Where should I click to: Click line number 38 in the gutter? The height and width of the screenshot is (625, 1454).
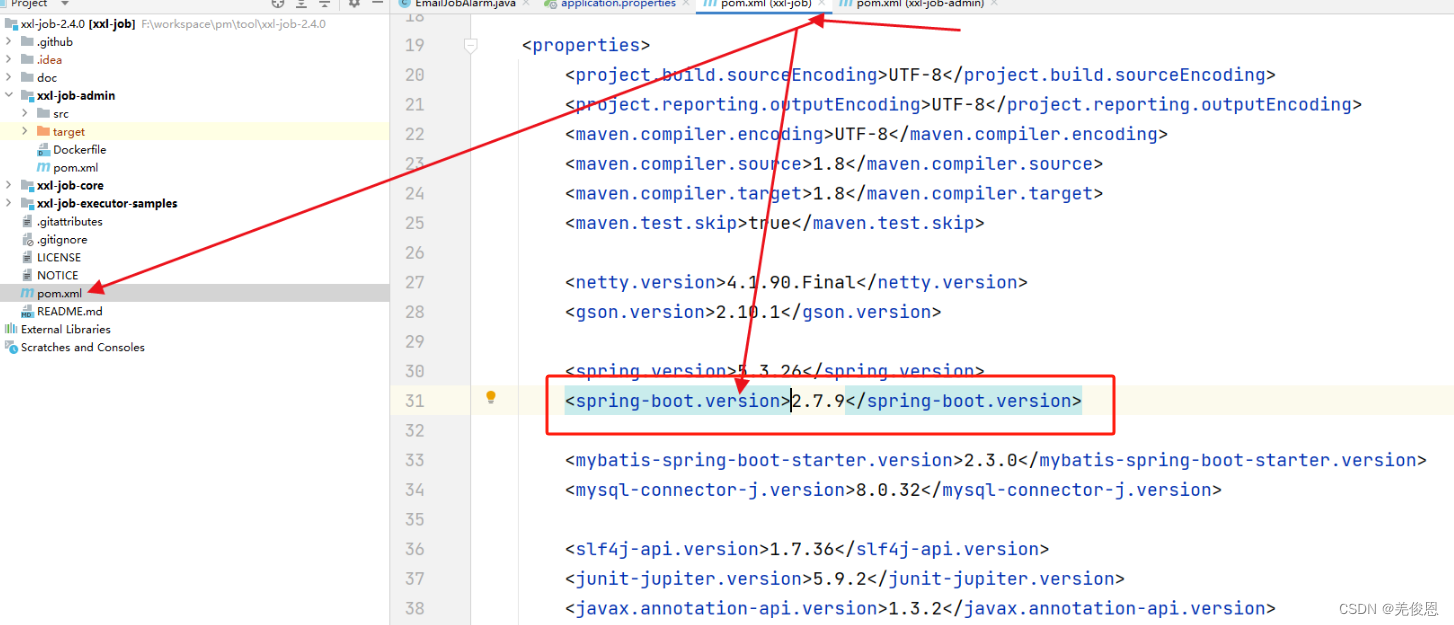414,609
